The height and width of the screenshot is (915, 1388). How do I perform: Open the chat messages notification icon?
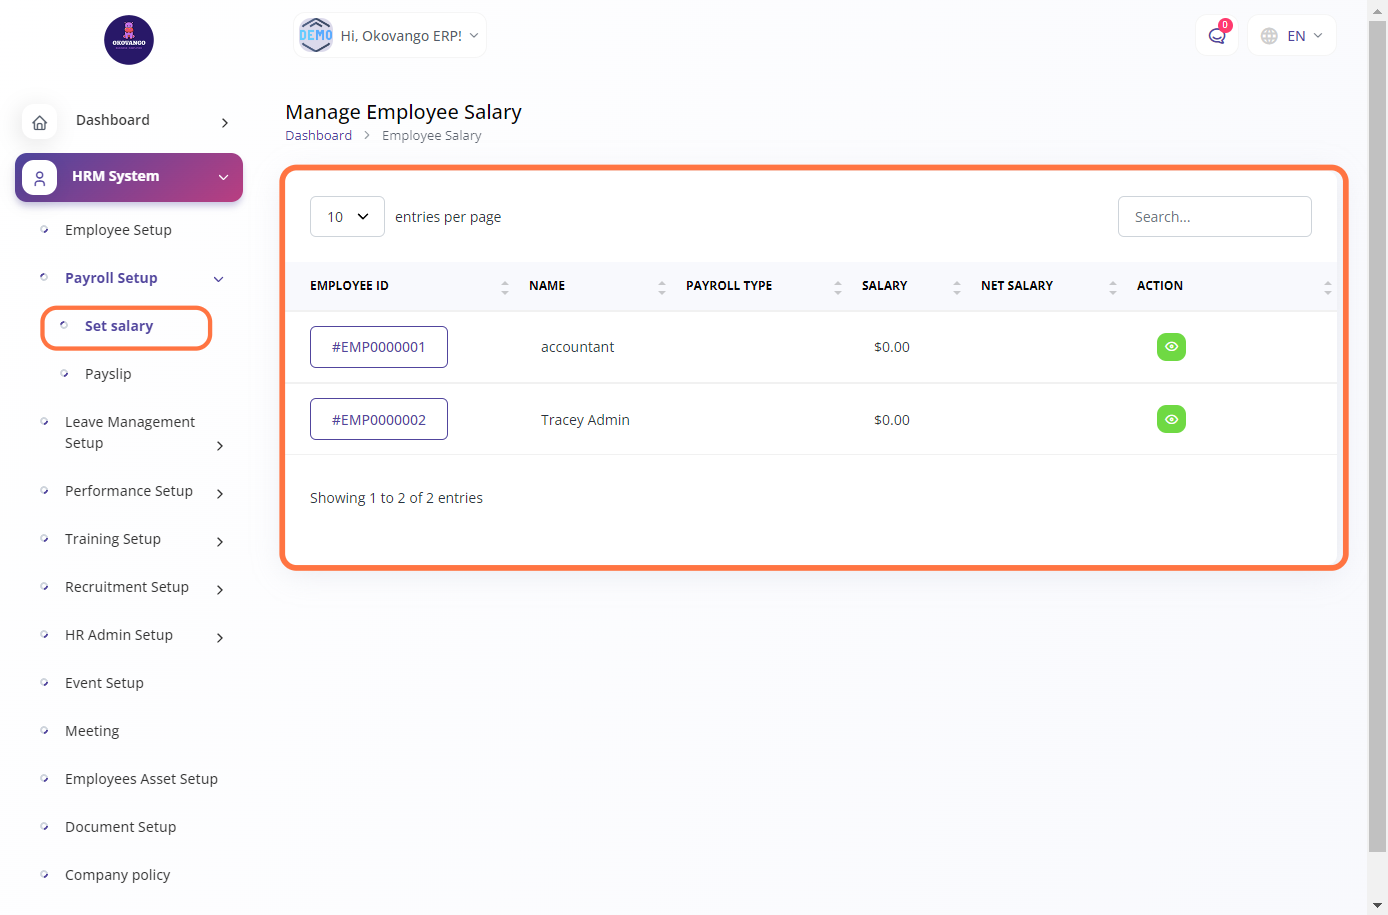coord(1216,36)
